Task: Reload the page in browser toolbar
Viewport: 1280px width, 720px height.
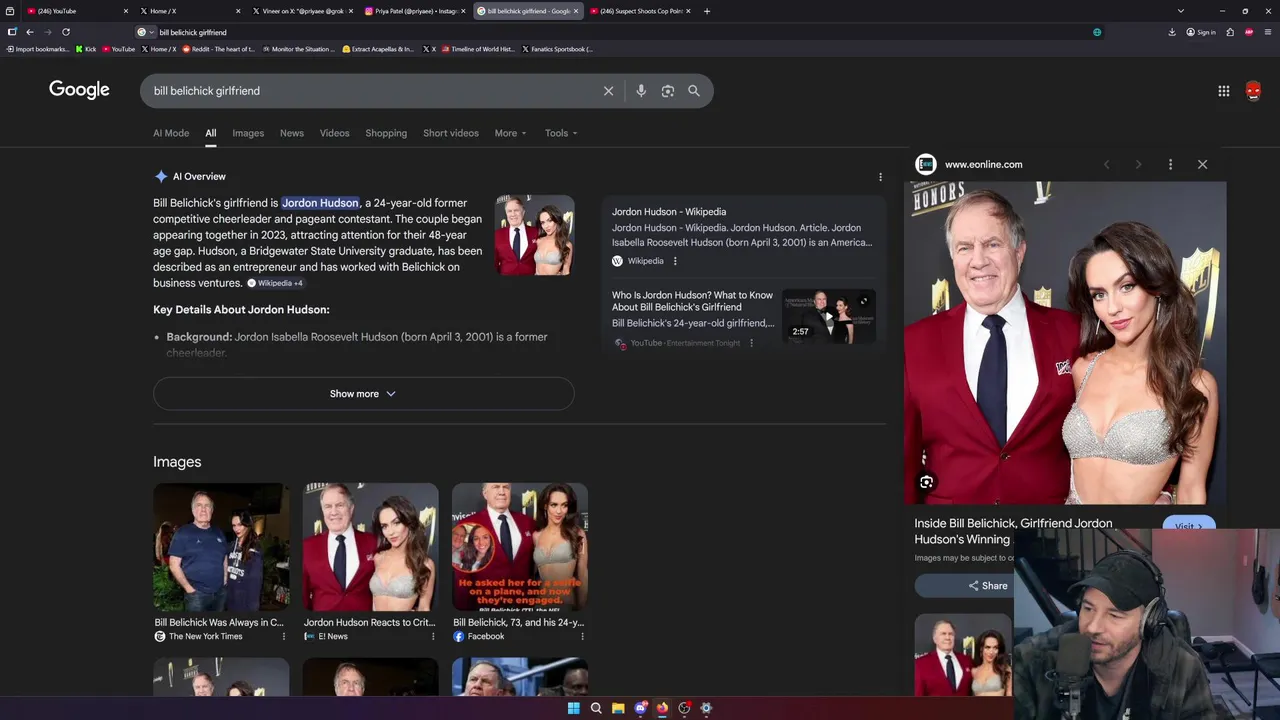Action: [66, 32]
